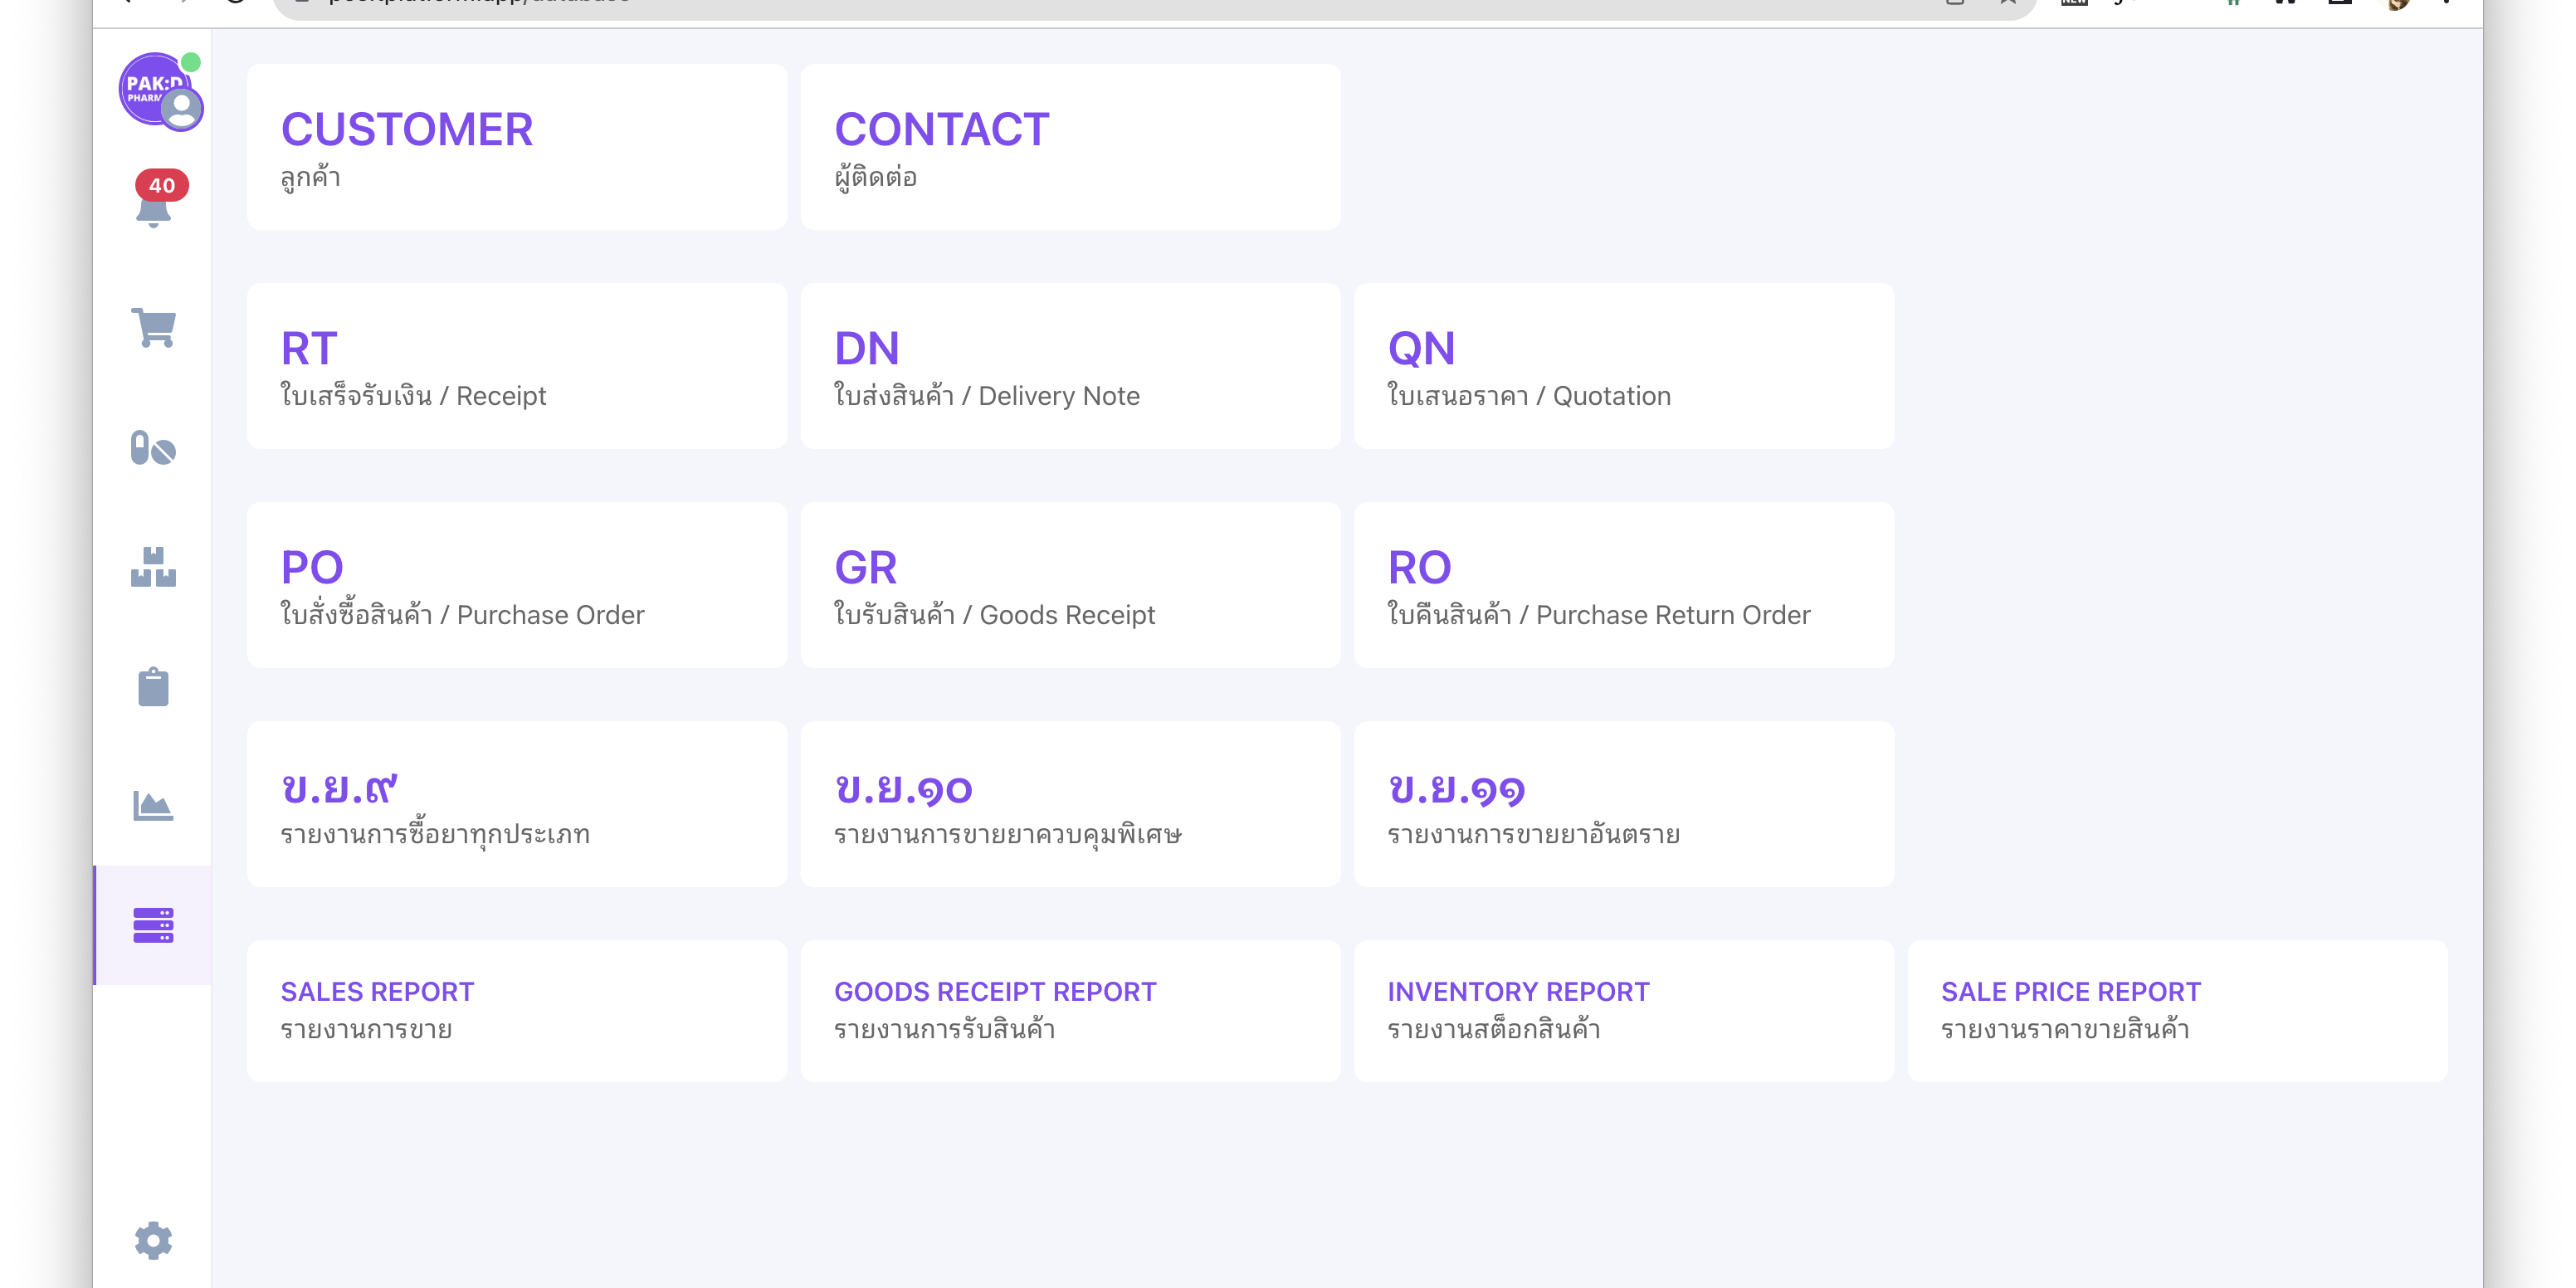Open the SALES REPORT card
This screenshot has width=2576, height=1288.
pyautogui.click(x=517, y=1010)
